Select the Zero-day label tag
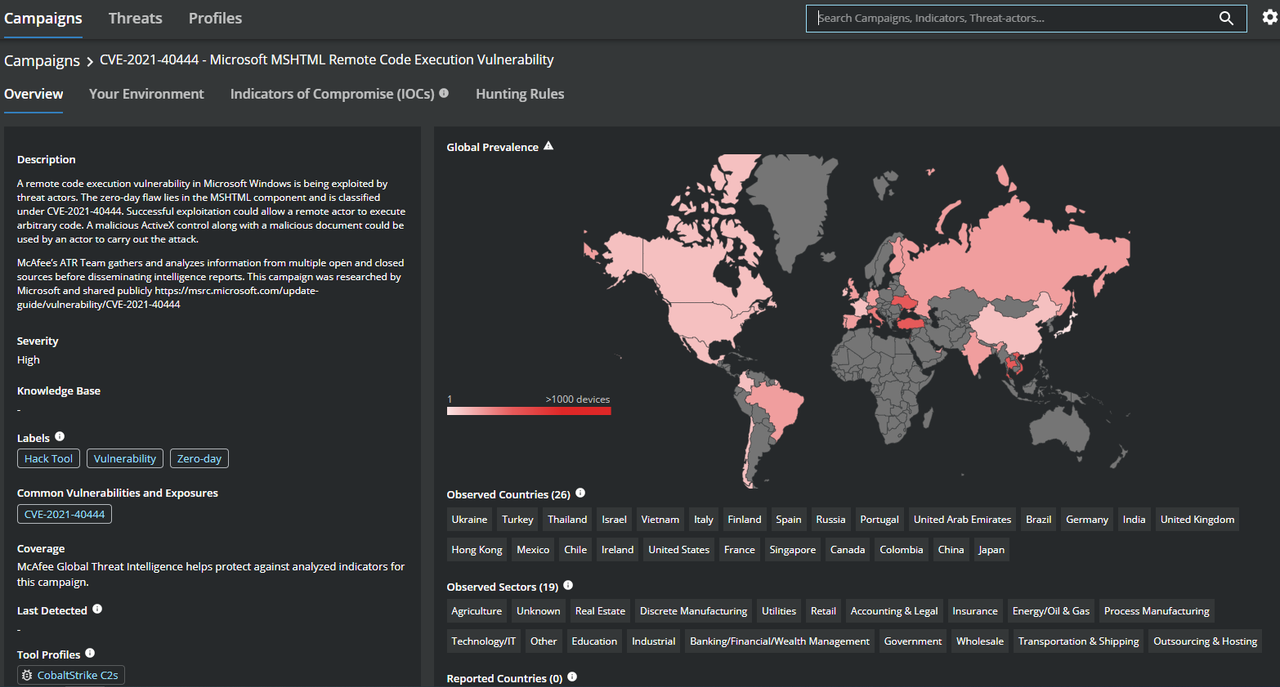The image size is (1280, 687). pos(199,459)
